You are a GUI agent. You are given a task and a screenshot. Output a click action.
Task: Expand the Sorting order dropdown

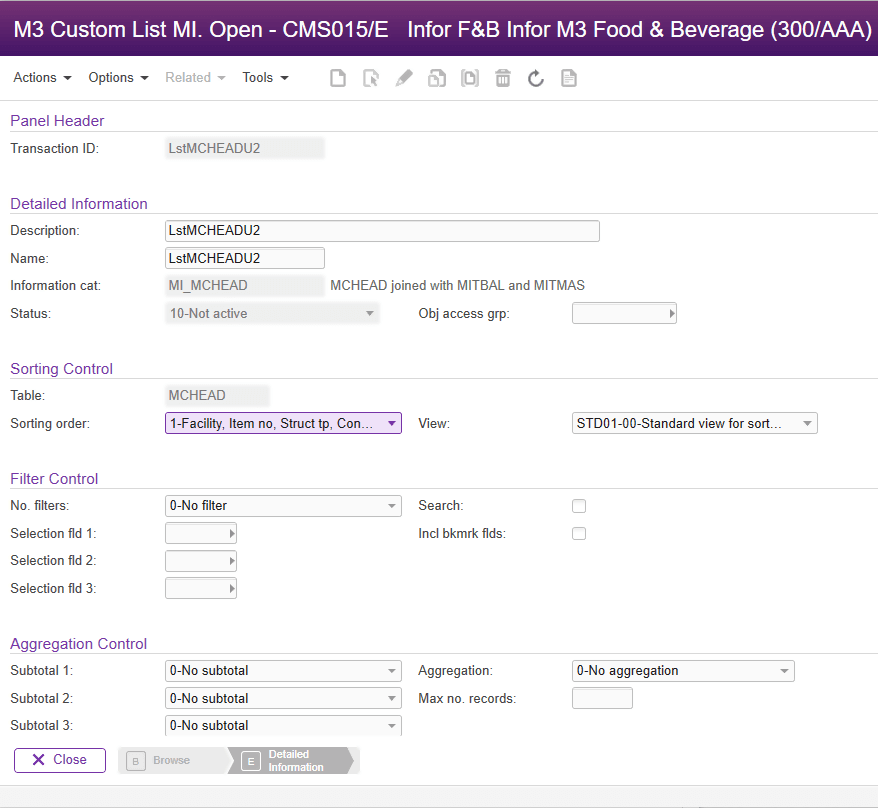pyautogui.click(x=392, y=423)
